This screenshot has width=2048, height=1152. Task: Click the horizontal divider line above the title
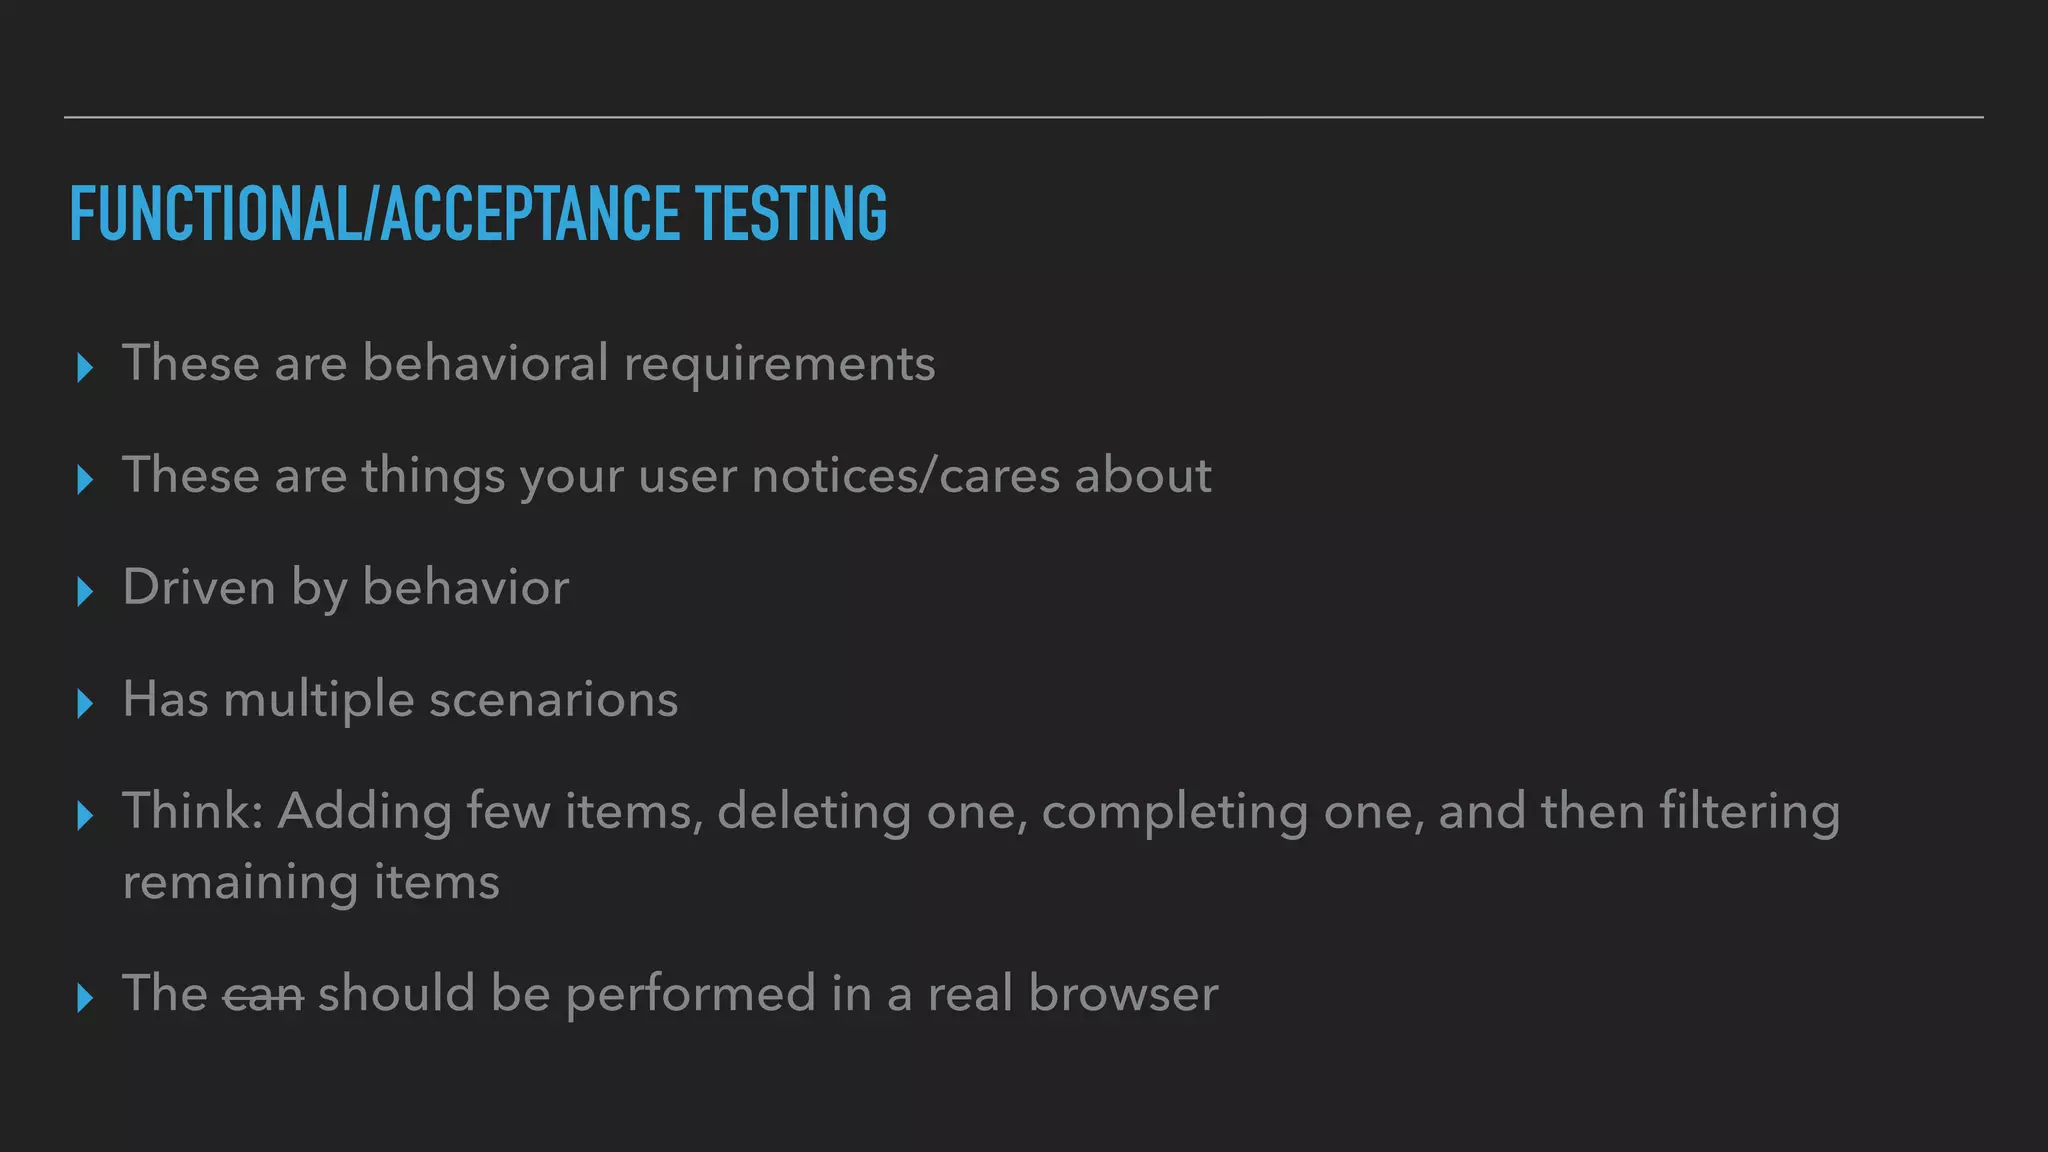[1024, 117]
